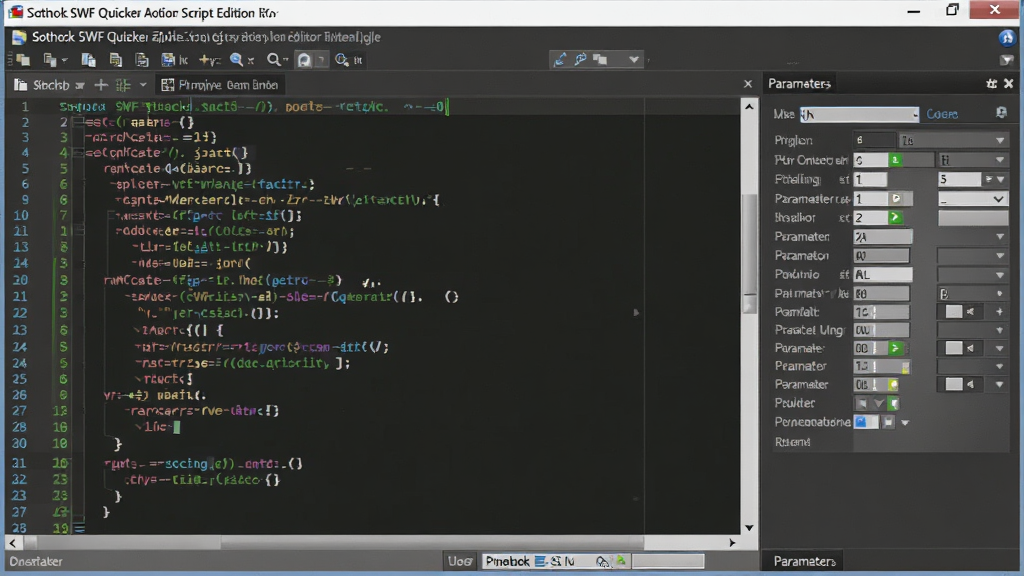Click the icon right of the Coere link

pos(1001,113)
